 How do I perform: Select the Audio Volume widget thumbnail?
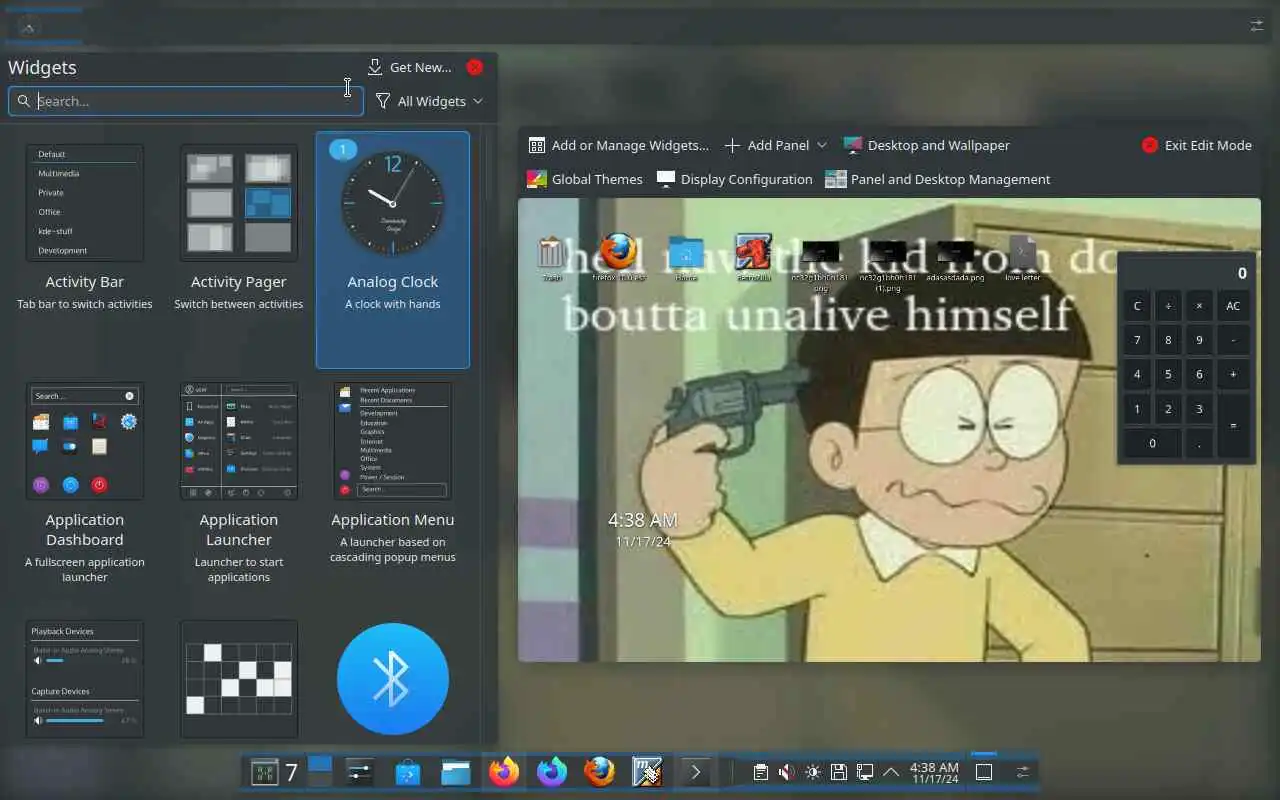coord(85,679)
